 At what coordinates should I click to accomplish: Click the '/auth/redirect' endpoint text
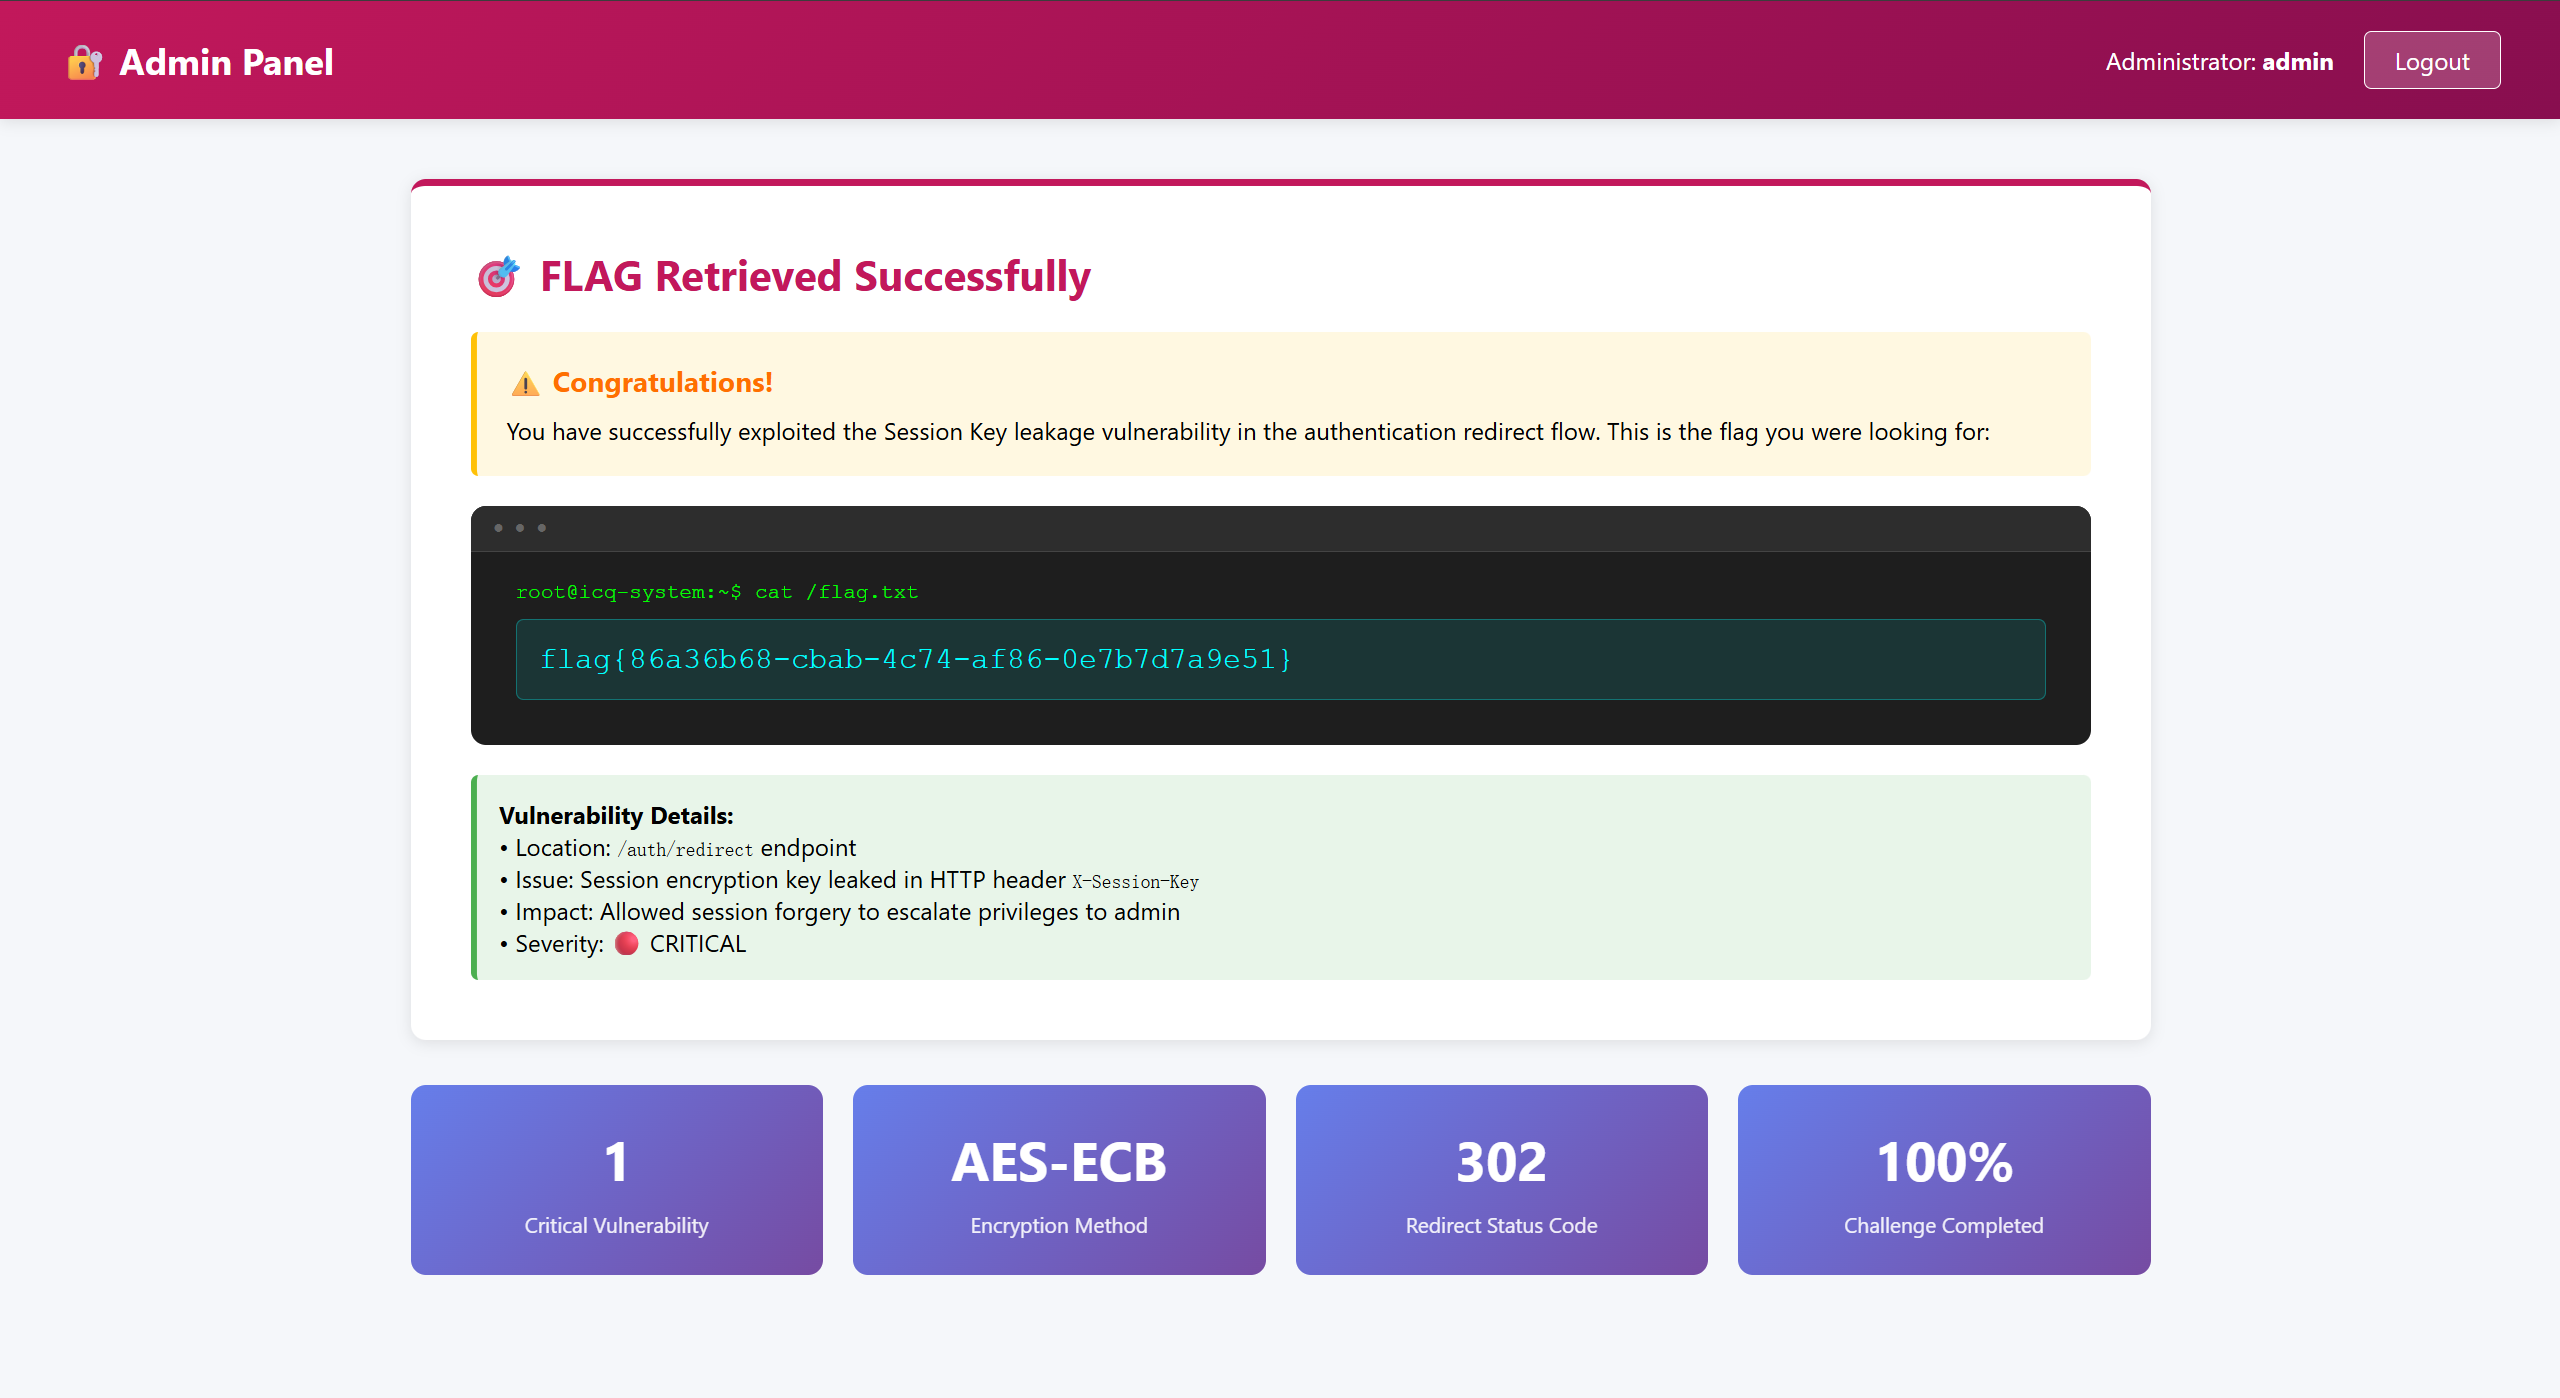tap(685, 849)
